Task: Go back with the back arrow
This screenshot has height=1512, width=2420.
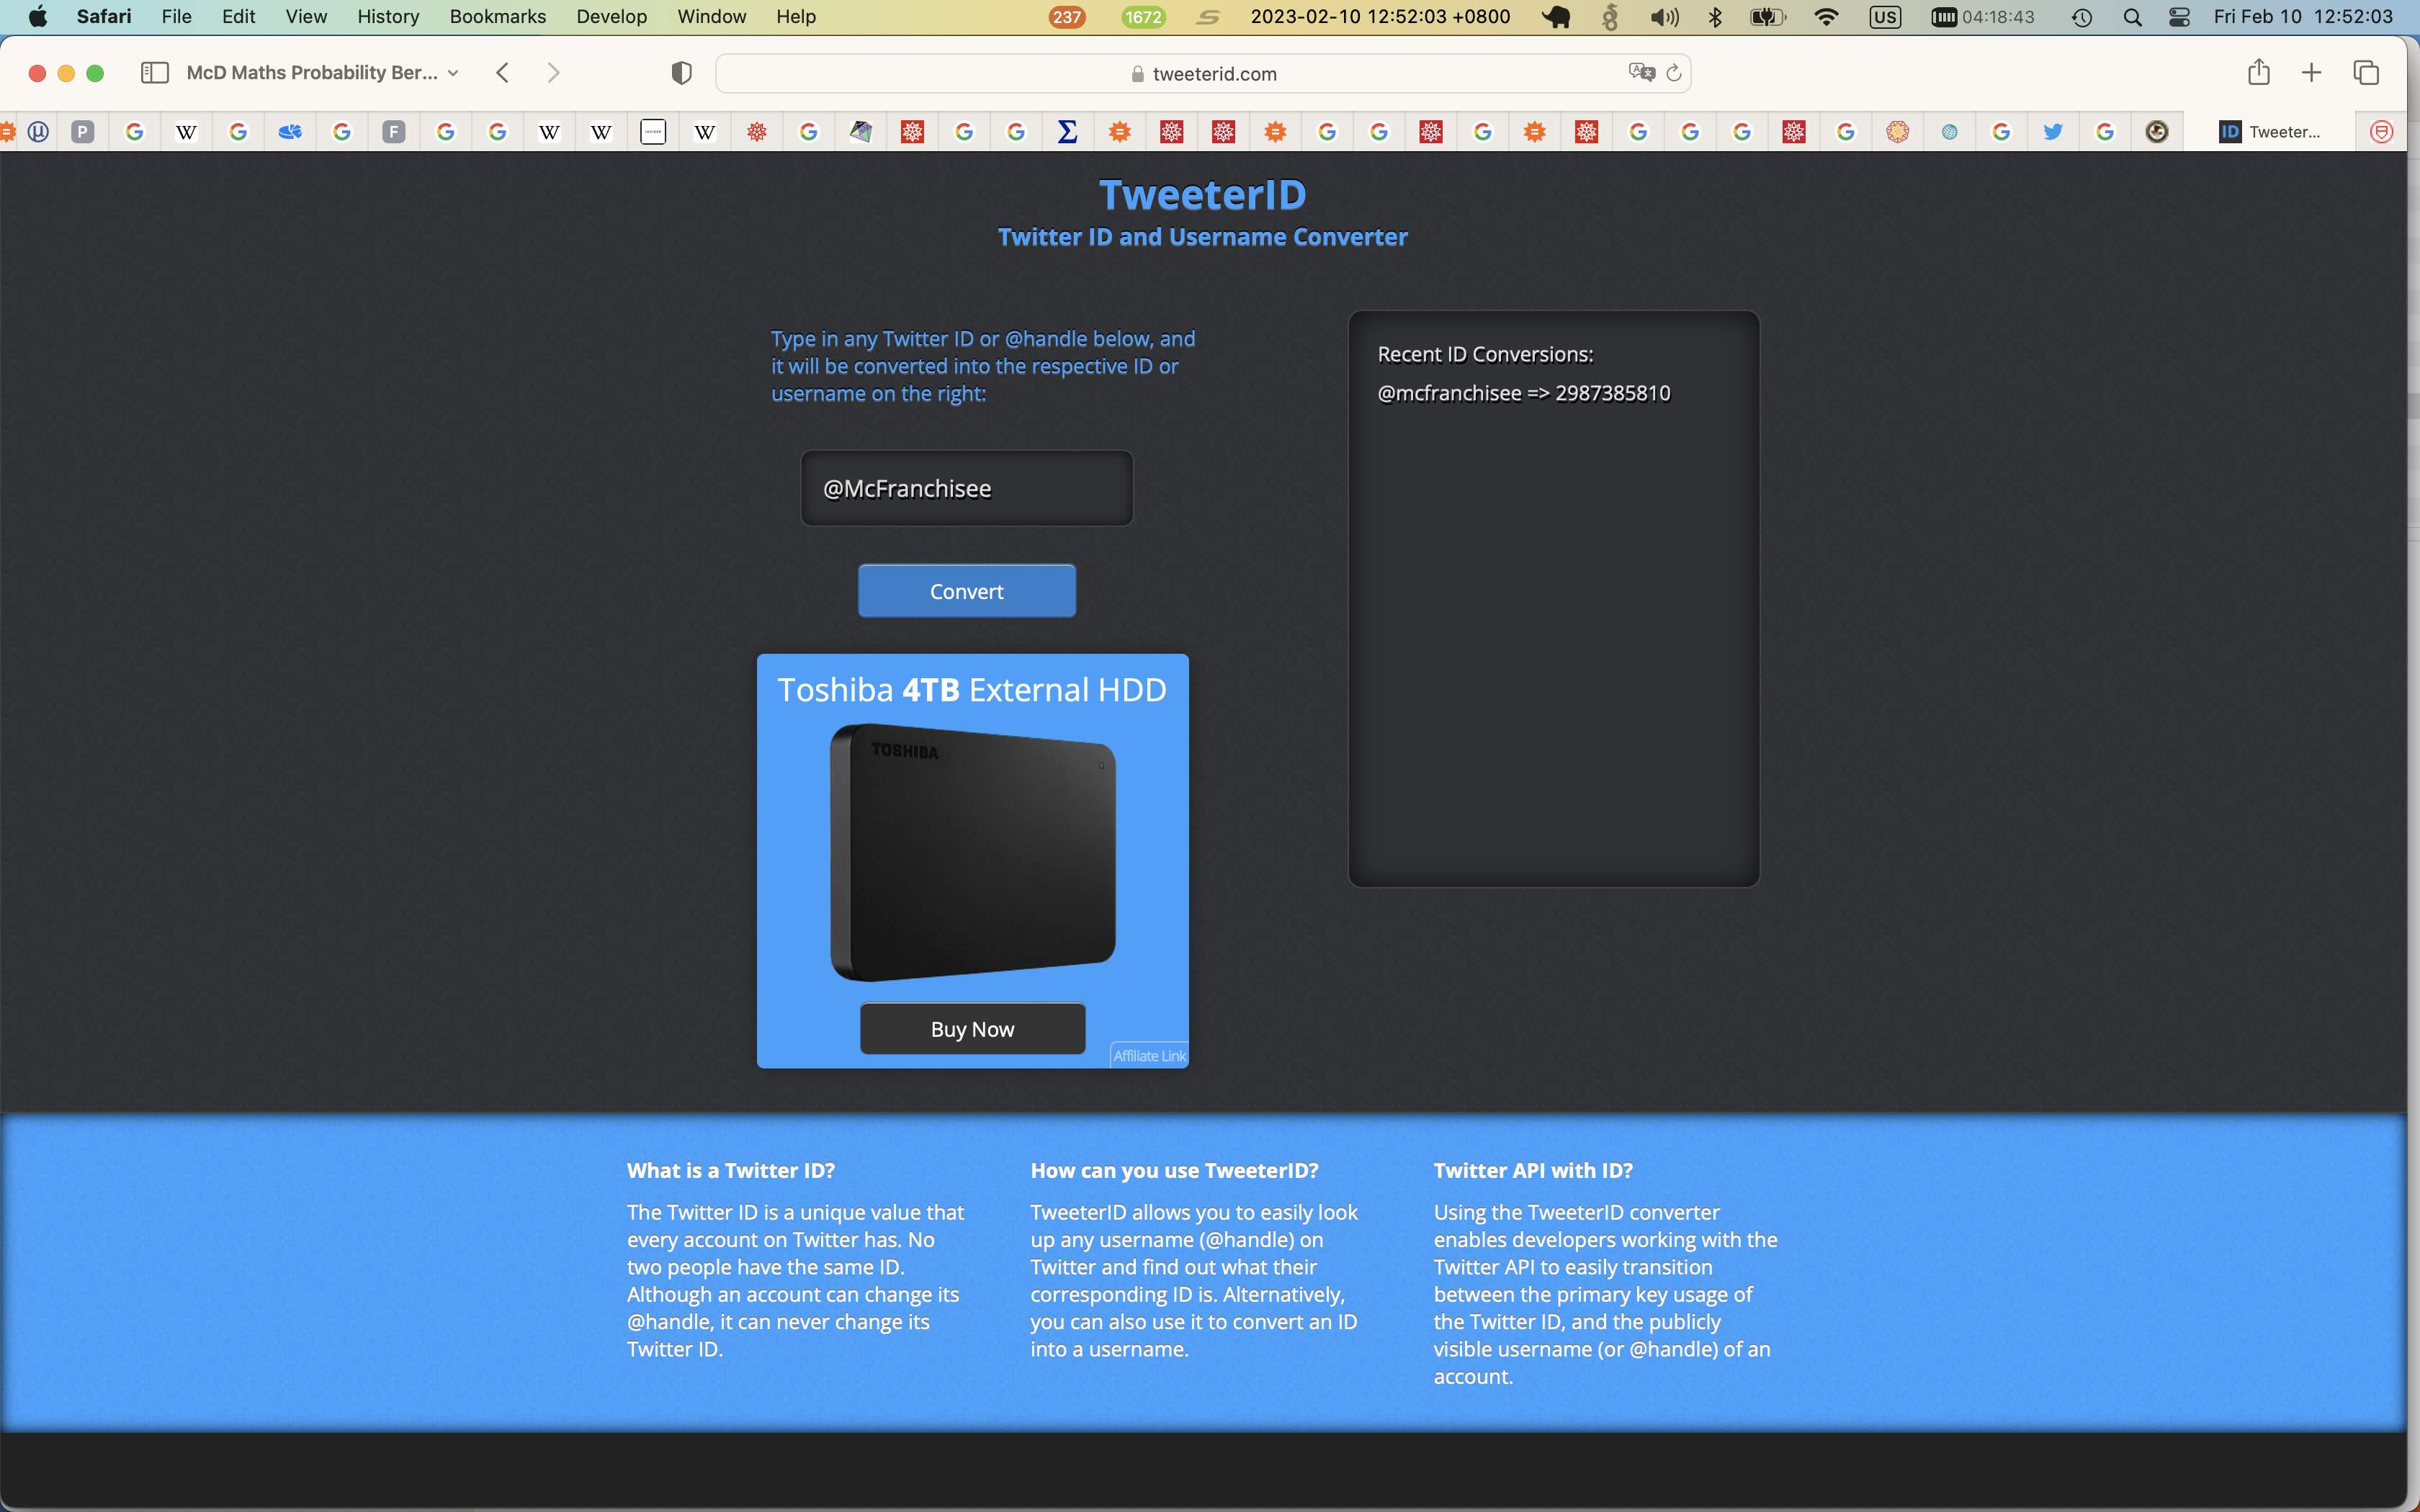Action: pos(503,73)
